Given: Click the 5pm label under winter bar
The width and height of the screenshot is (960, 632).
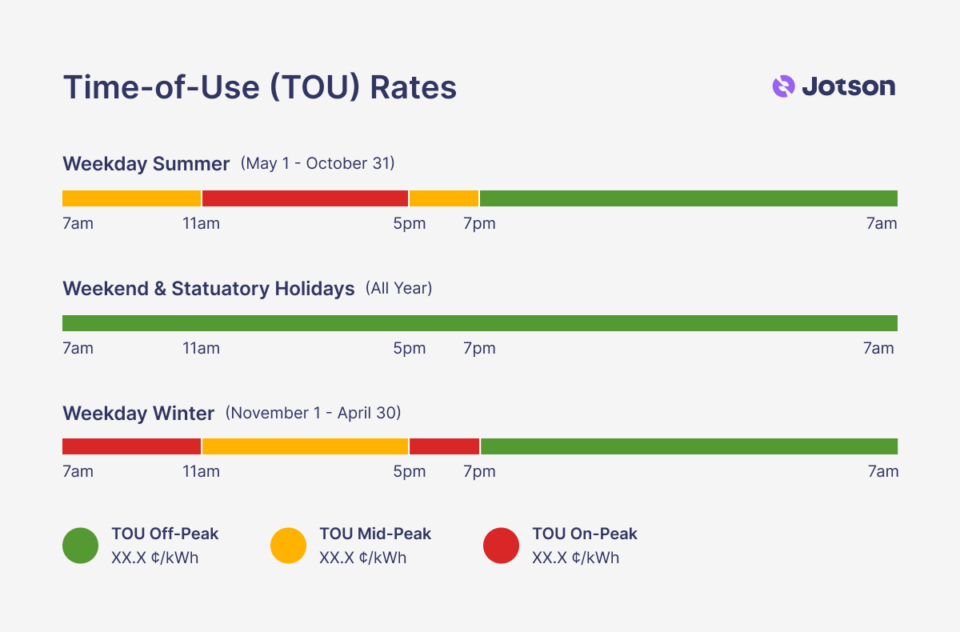Looking at the screenshot, I should (409, 471).
